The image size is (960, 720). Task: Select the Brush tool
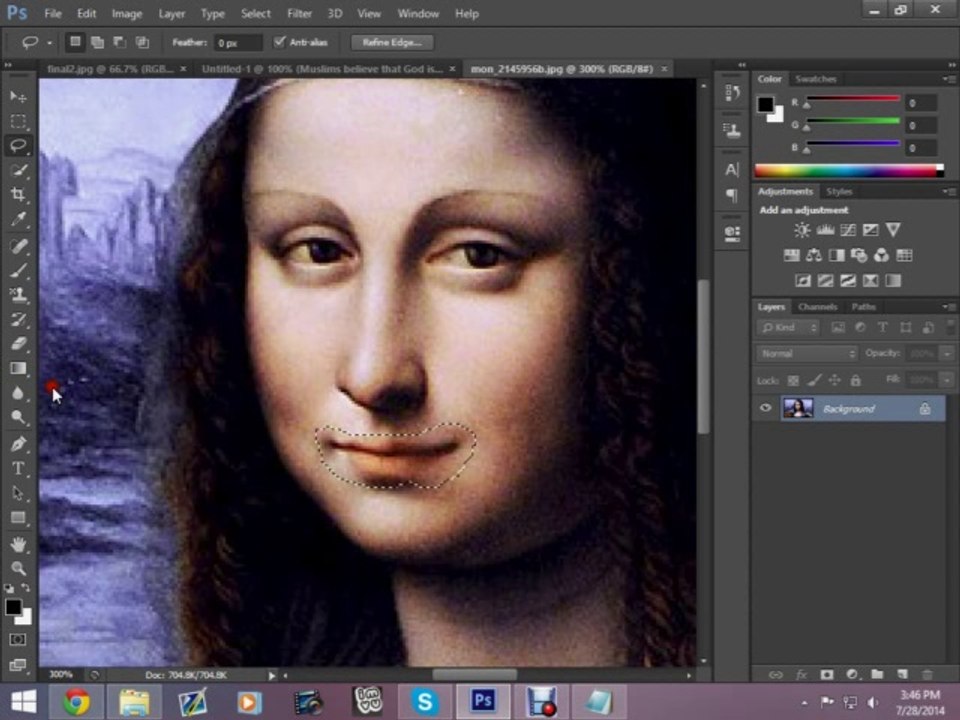(18, 270)
